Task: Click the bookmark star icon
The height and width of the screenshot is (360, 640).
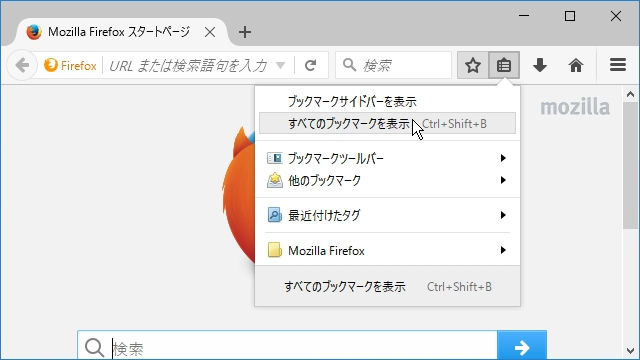Action: 473,65
